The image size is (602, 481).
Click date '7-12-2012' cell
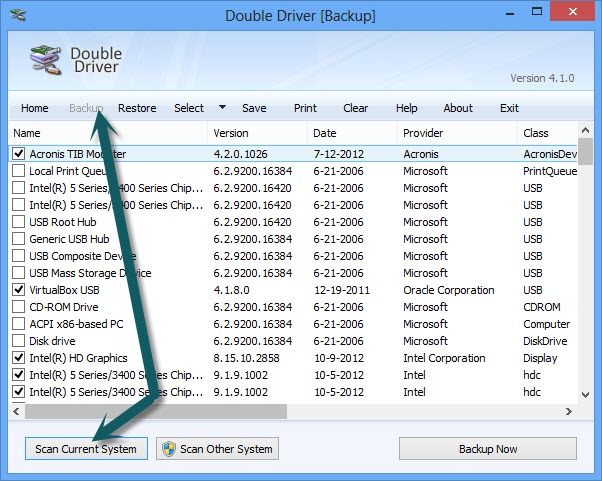(x=339, y=154)
